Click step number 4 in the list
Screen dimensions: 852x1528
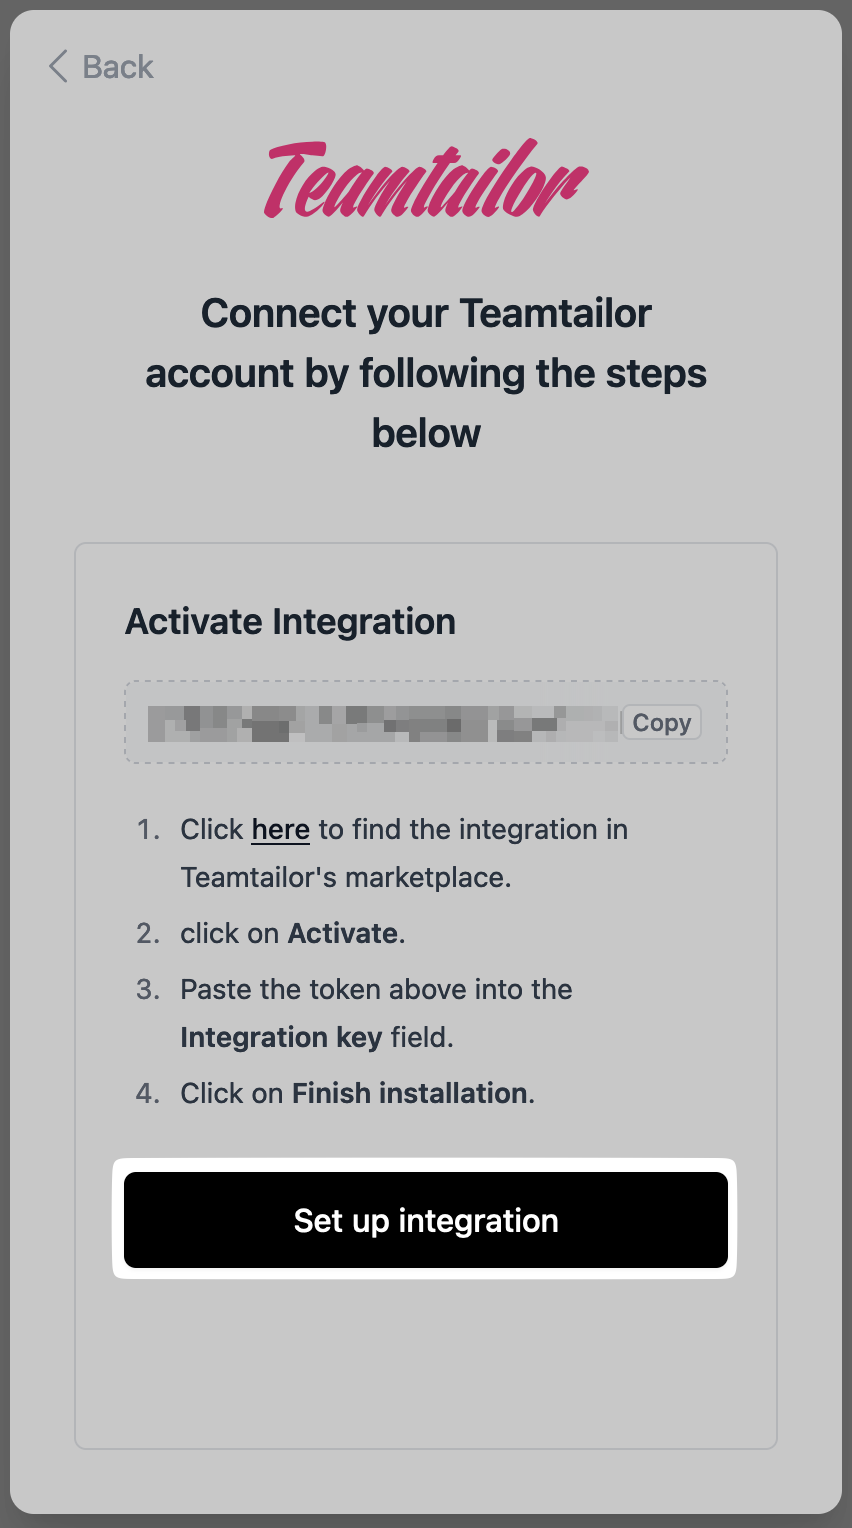point(148,1094)
